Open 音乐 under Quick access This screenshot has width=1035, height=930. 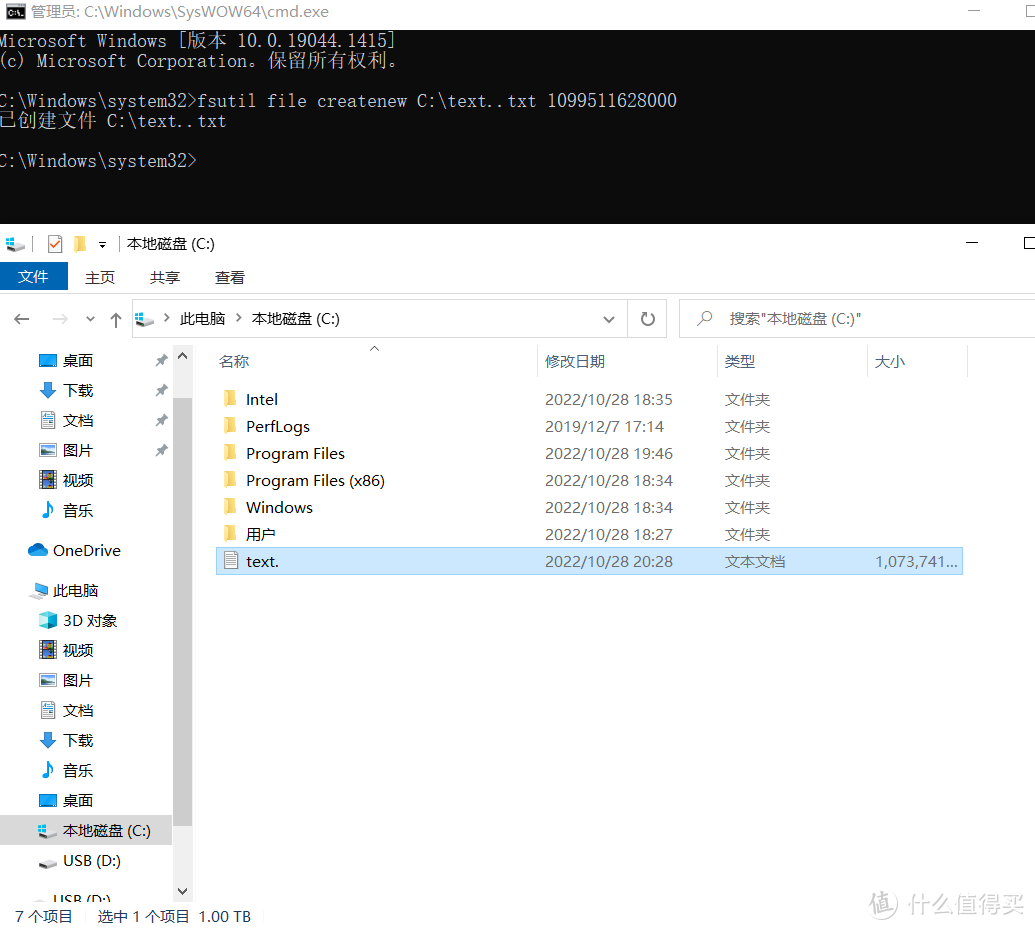[78, 510]
